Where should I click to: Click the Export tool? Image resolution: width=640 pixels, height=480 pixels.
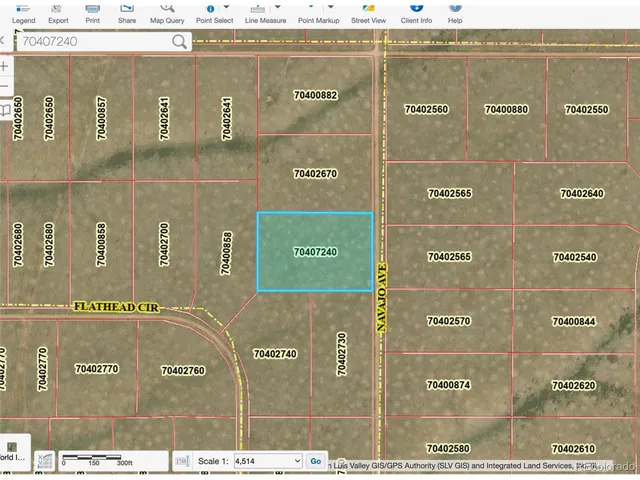[x=58, y=15]
